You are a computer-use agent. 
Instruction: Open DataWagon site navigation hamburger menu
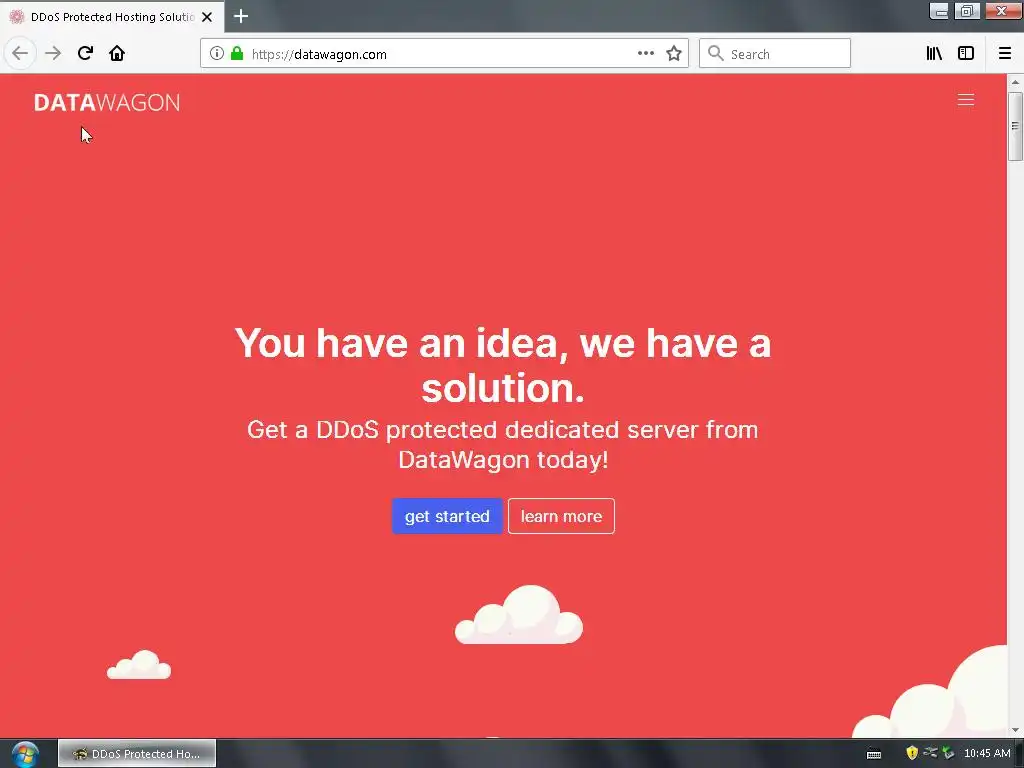[966, 100]
